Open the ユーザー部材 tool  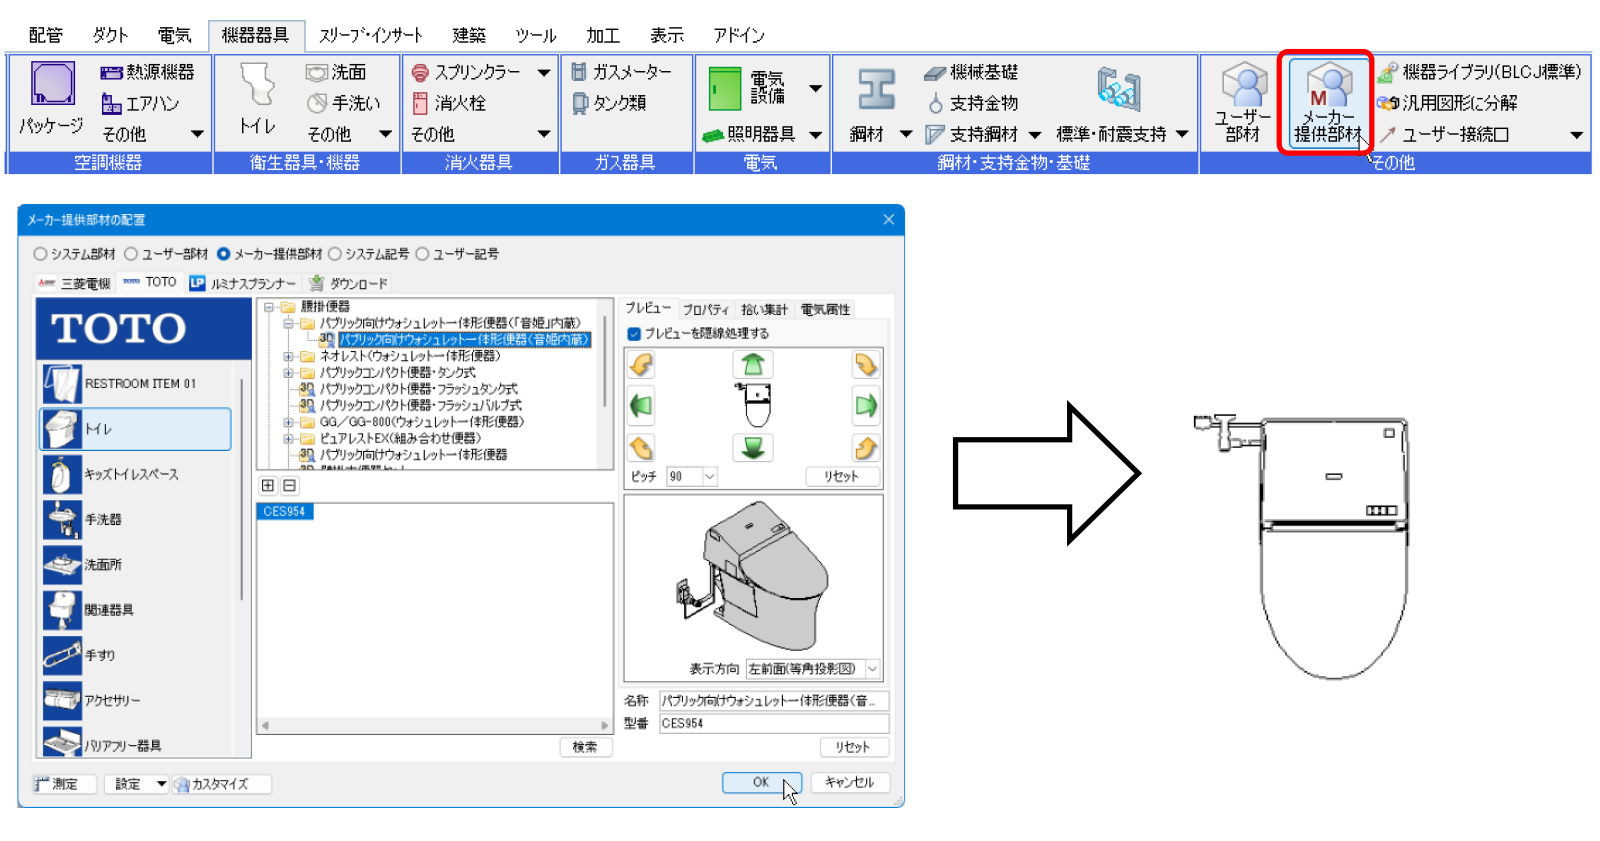[x=1242, y=103]
